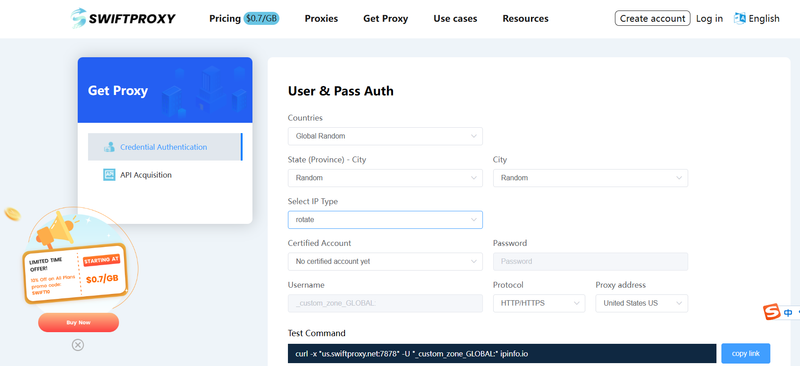Viewport: 800px width, 366px height.
Task: Click the Username input field
Action: click(385, 303)
